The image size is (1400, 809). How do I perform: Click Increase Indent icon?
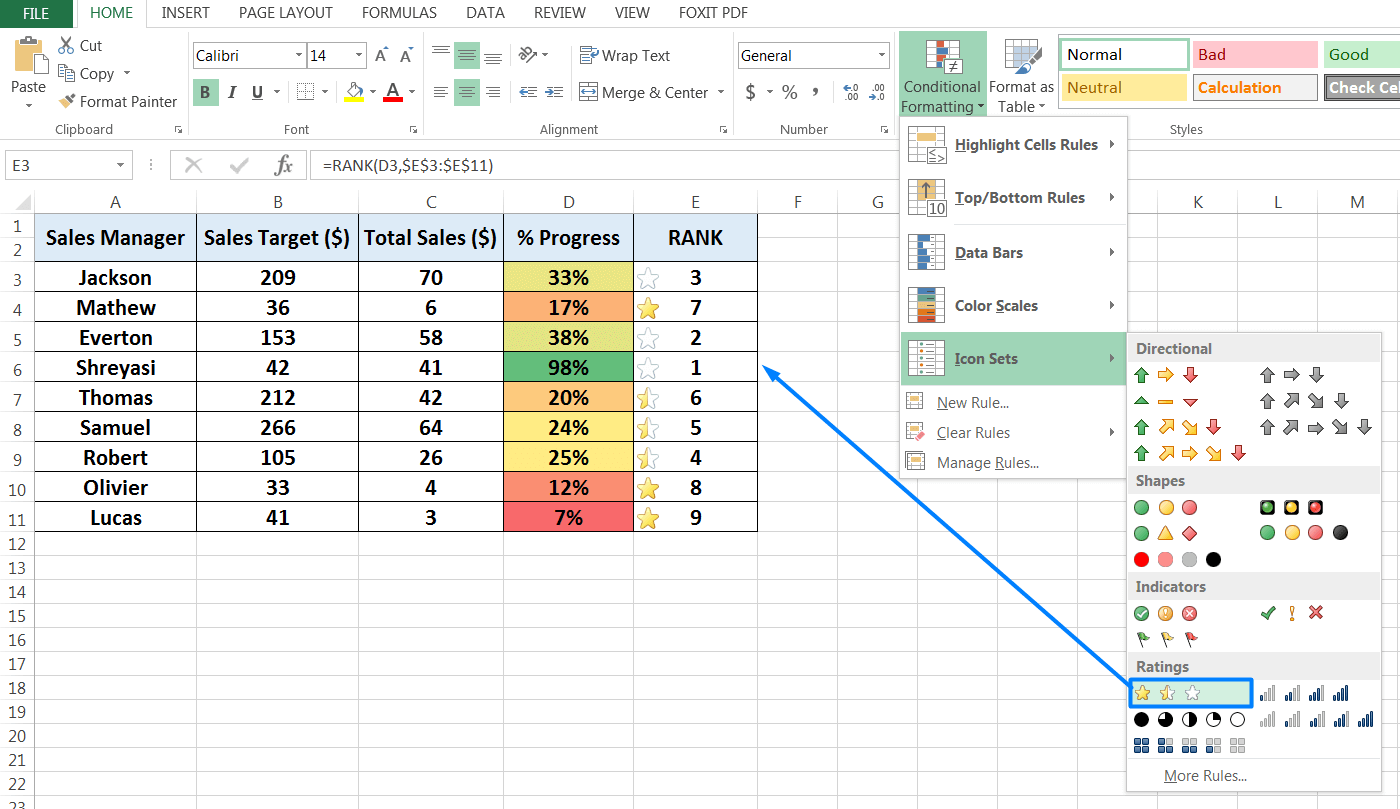pyautogui.click(x=554, y=93)
